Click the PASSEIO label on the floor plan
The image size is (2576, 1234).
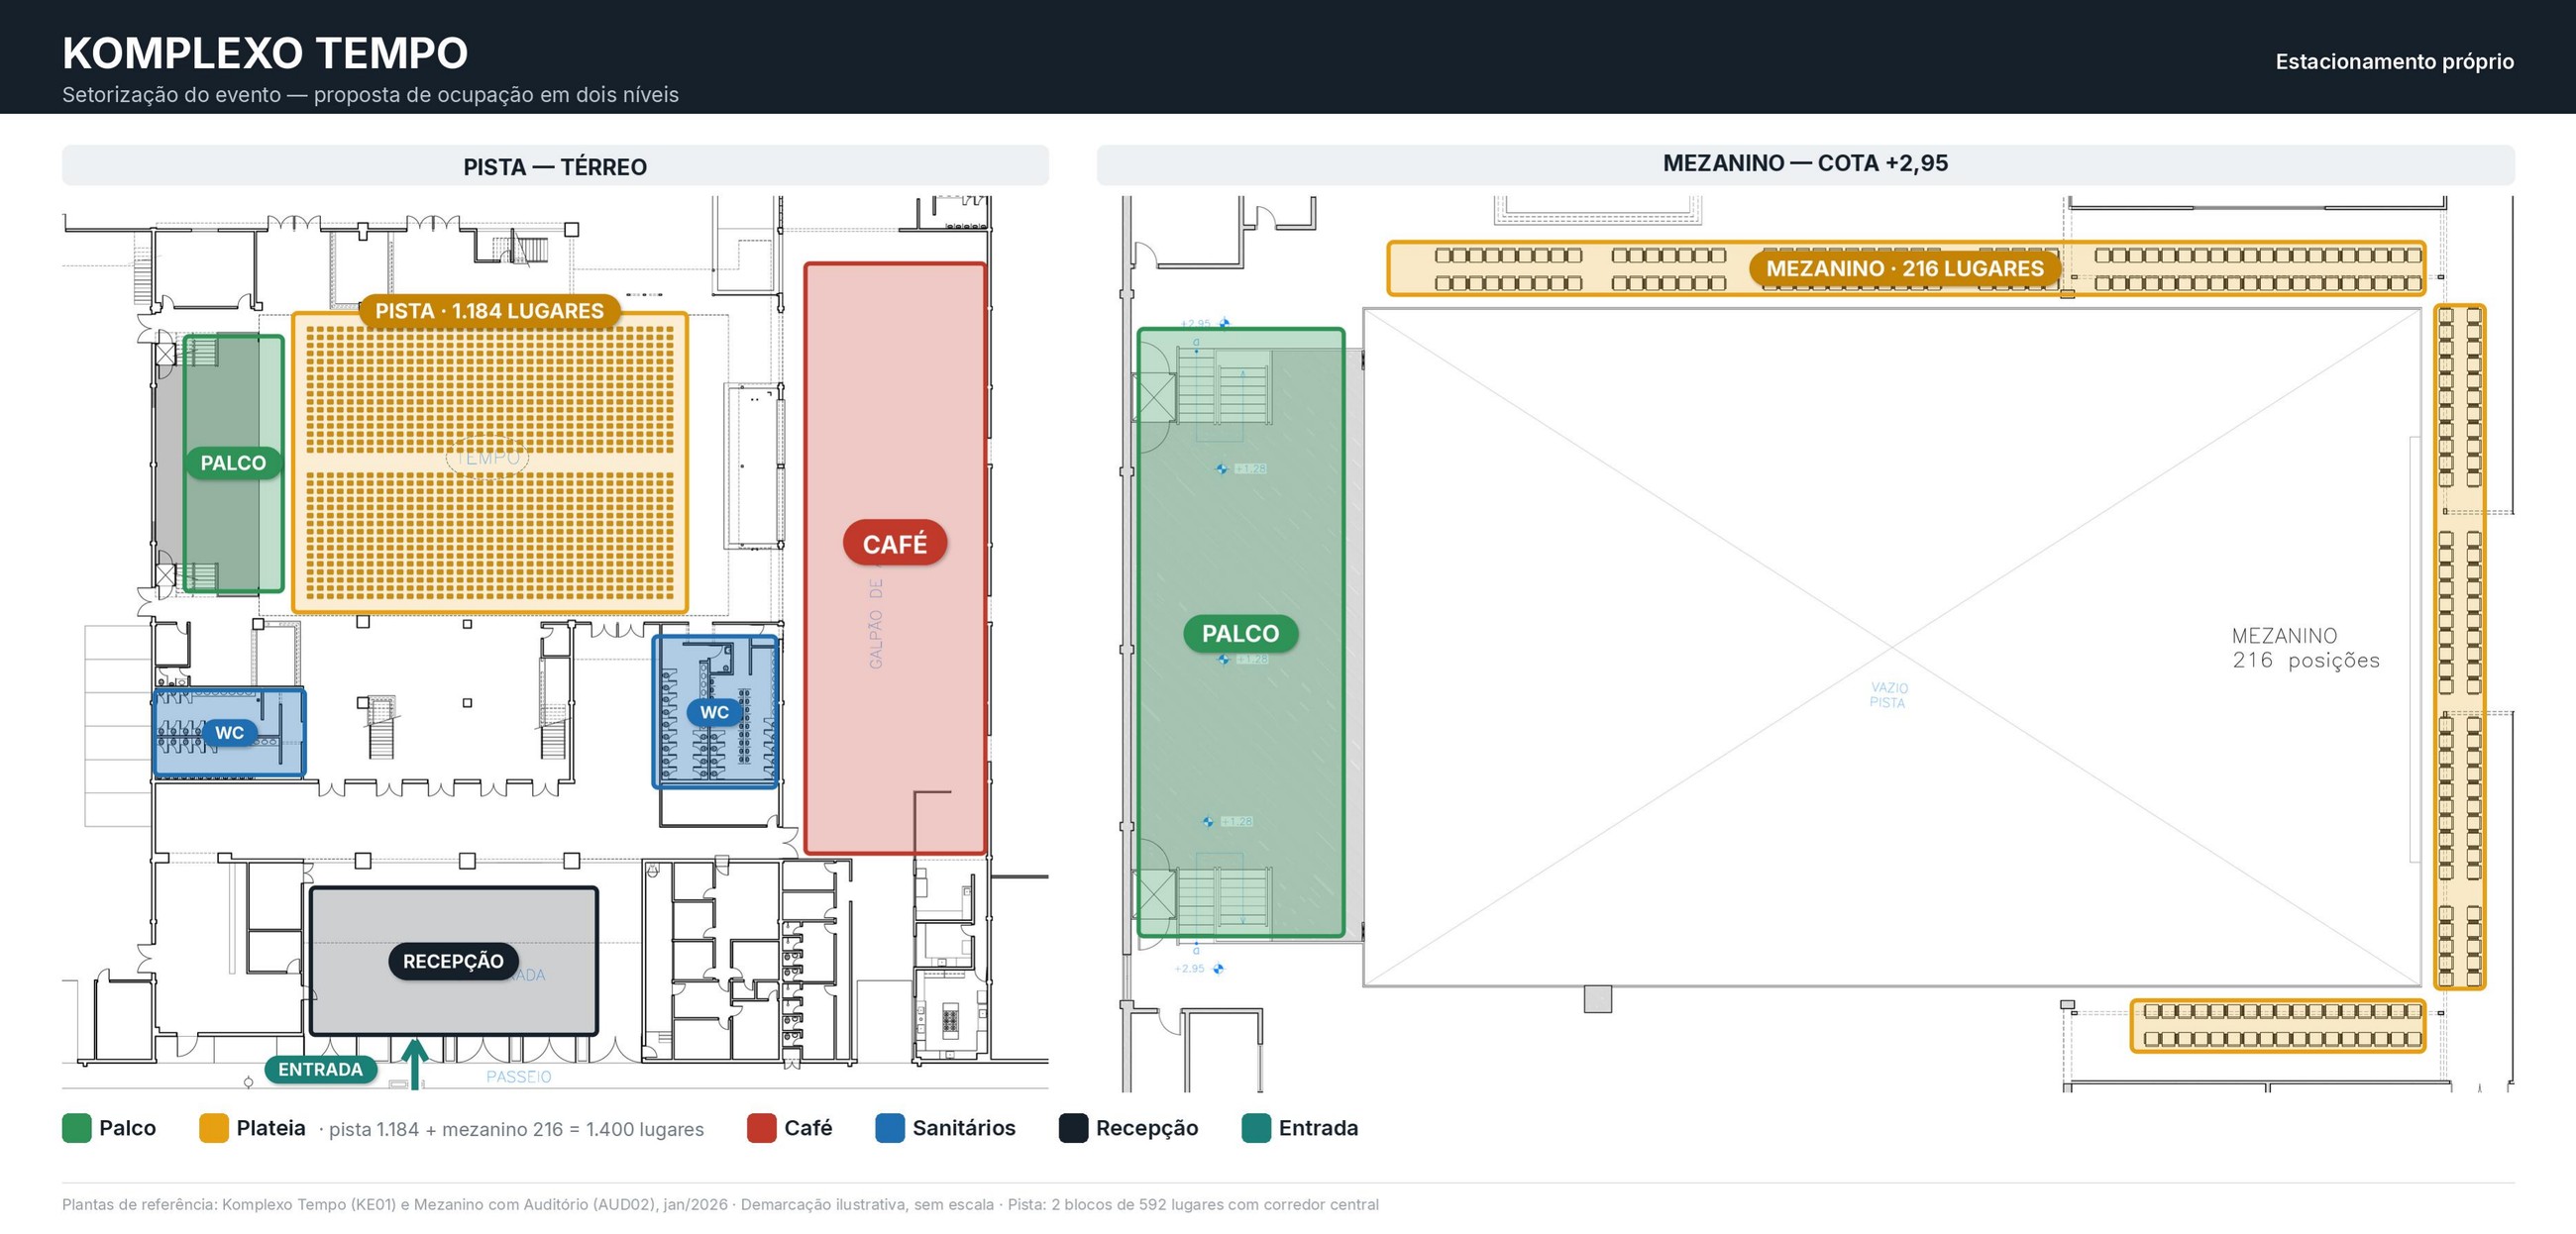(x=519, y=1077)
